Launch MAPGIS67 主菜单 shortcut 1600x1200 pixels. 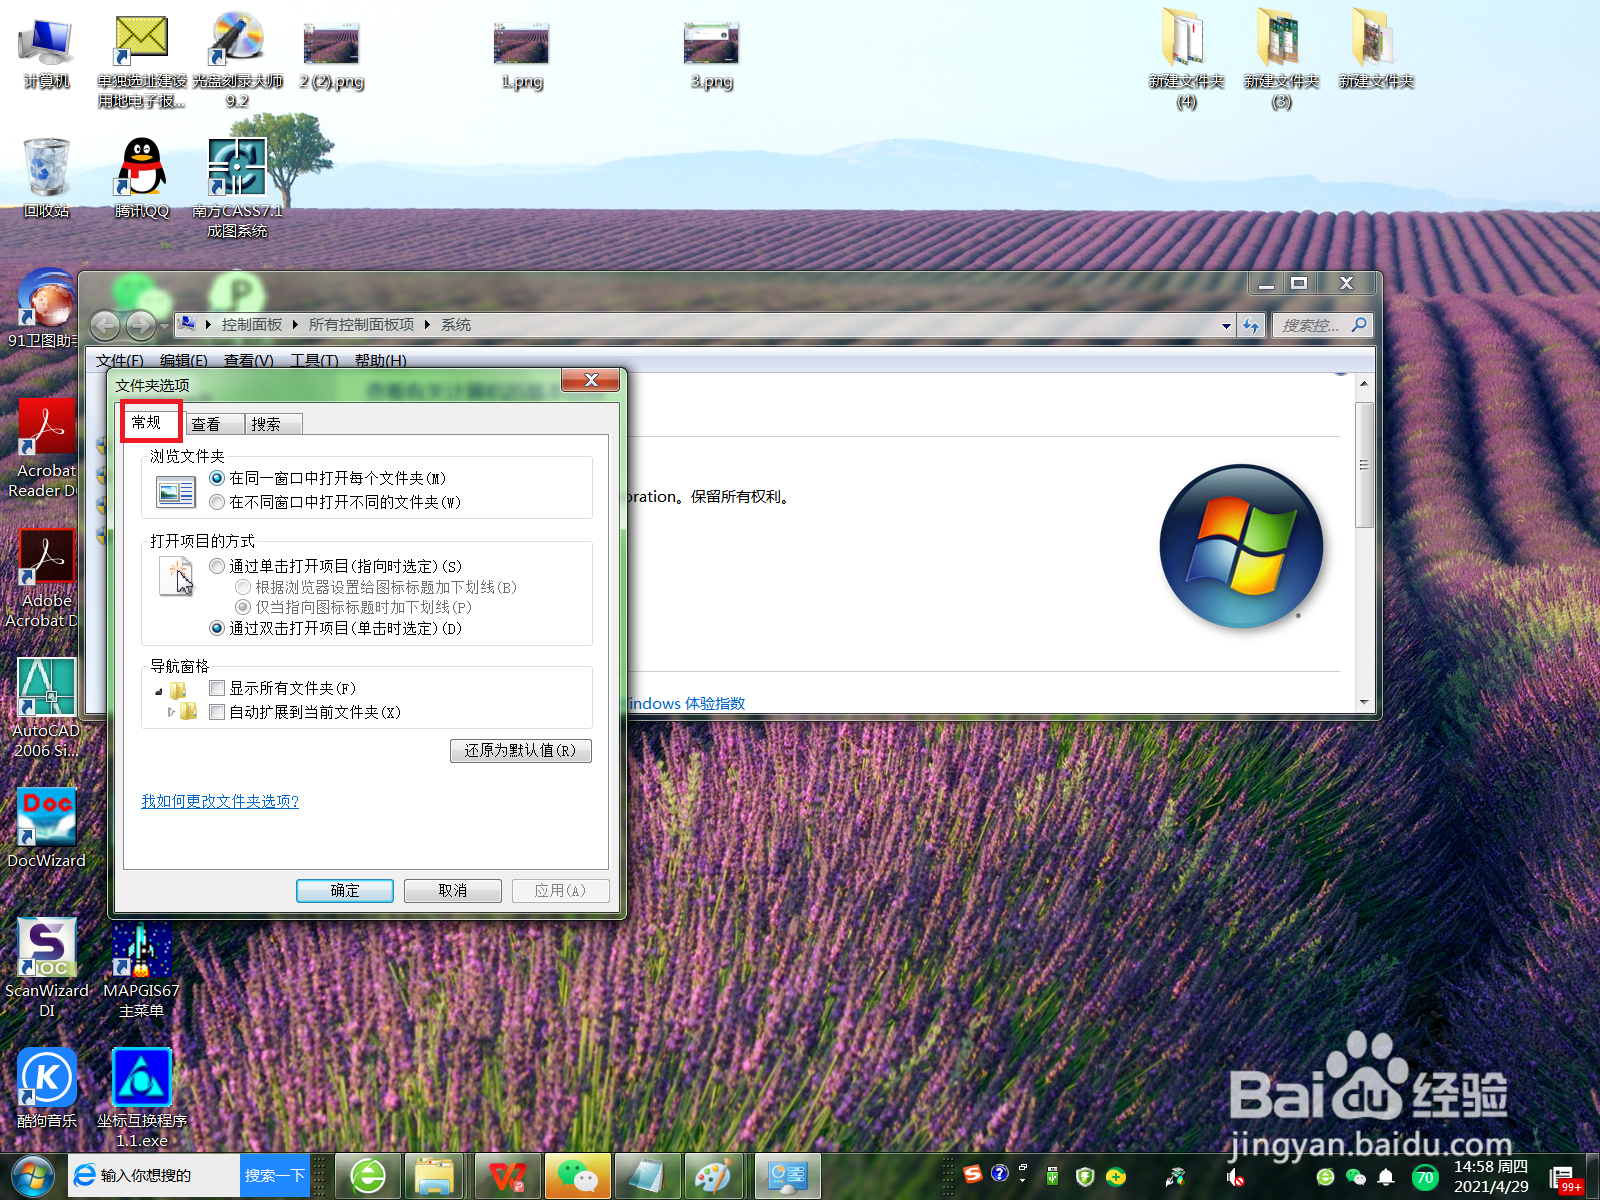141,968
